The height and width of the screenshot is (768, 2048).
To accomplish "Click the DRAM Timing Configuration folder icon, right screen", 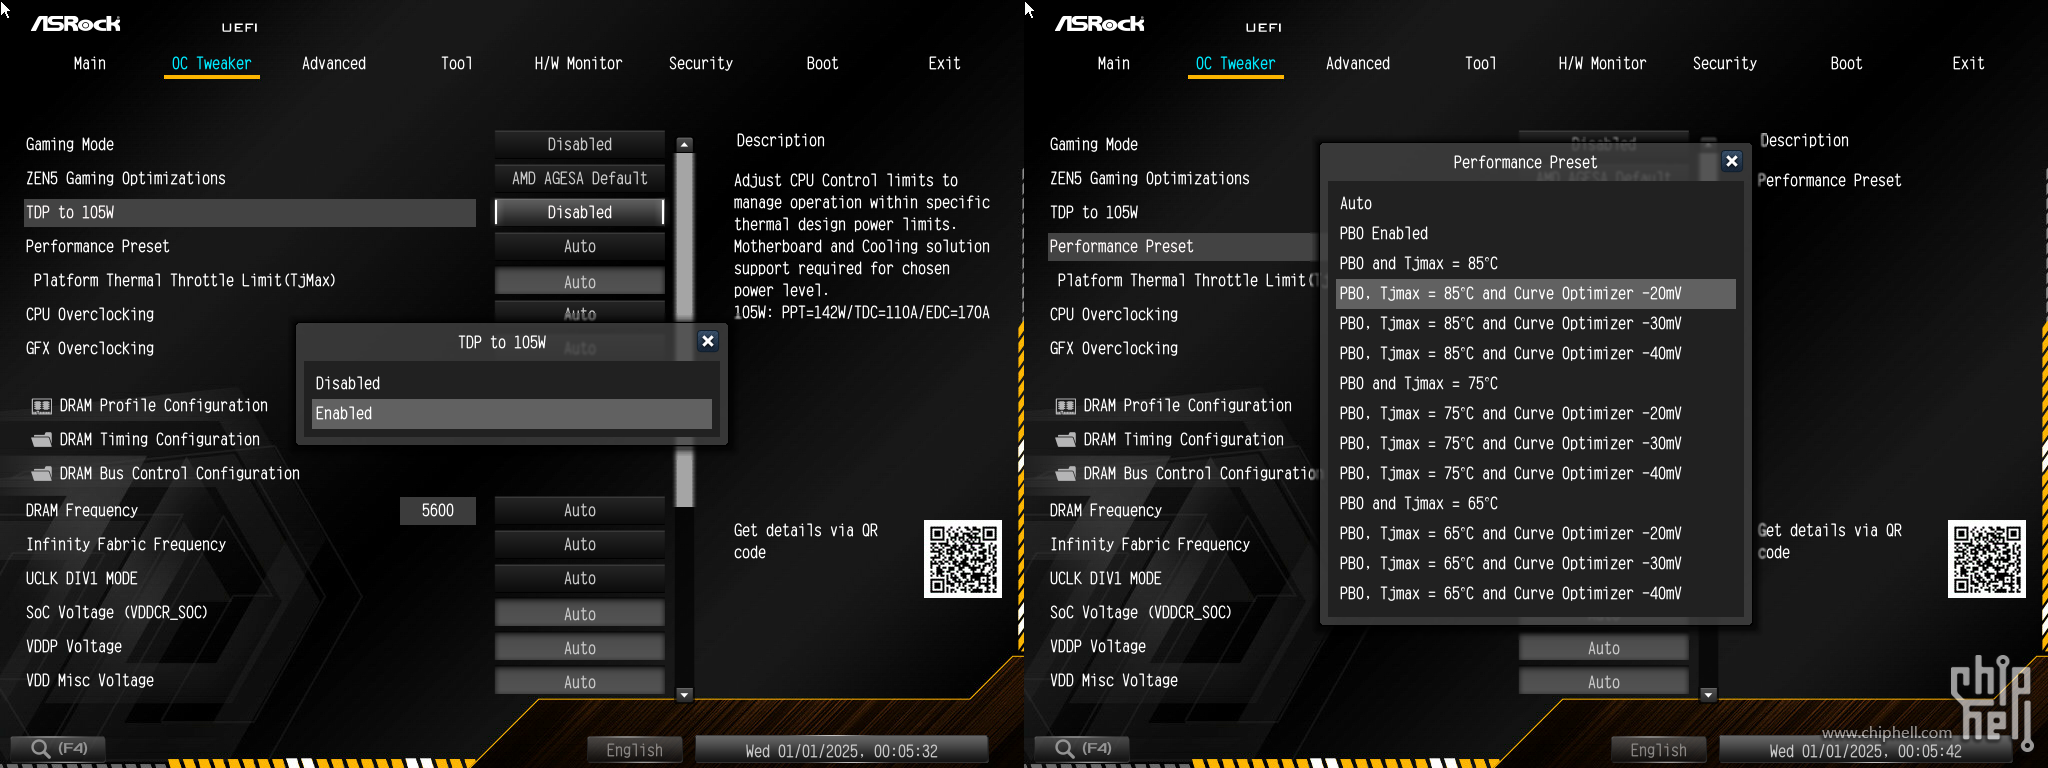I will pyautogui.click(x=1066, y=440).
